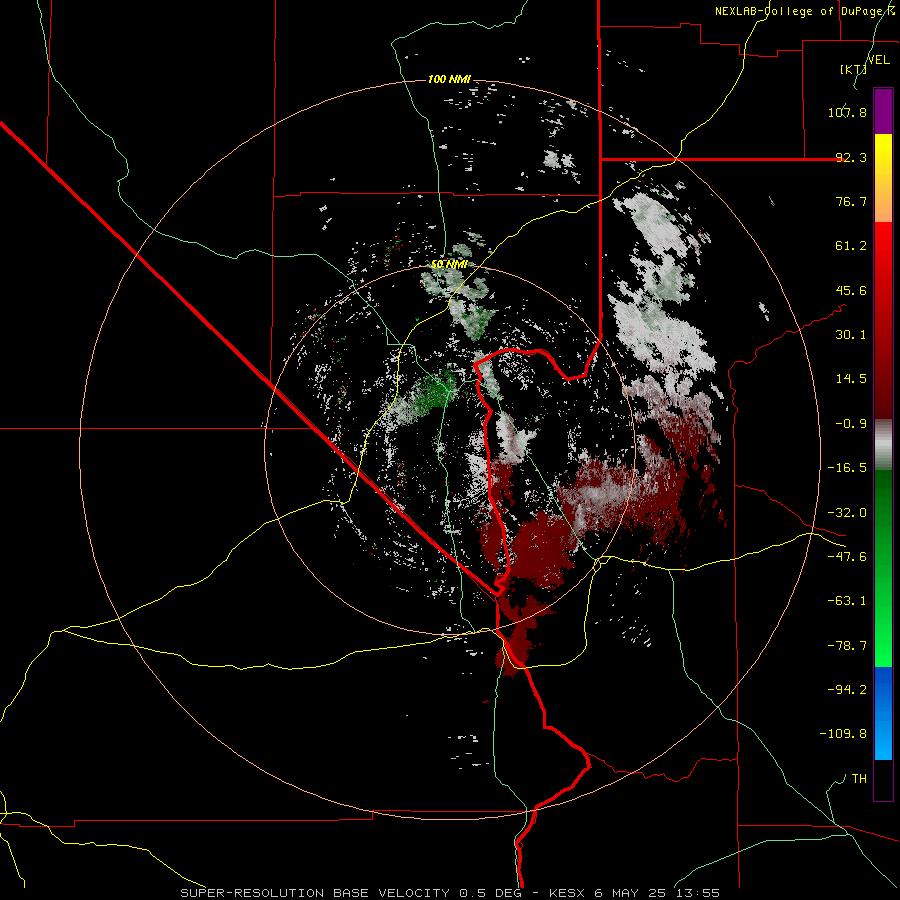The height and width of the screenshot is (900, 900).
Task: Click the -109.8 legend value
Action: tap(843, 734)
